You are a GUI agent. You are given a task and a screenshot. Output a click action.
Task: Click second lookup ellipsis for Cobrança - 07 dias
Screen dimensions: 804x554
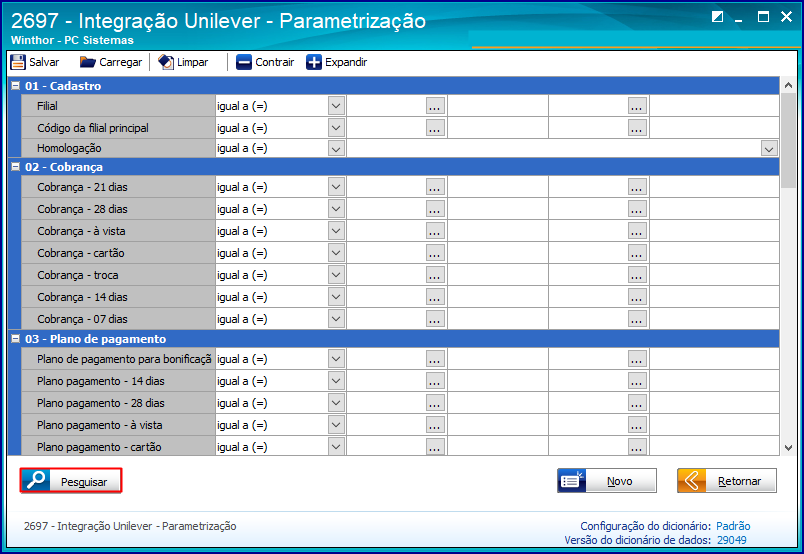[637, 319]
